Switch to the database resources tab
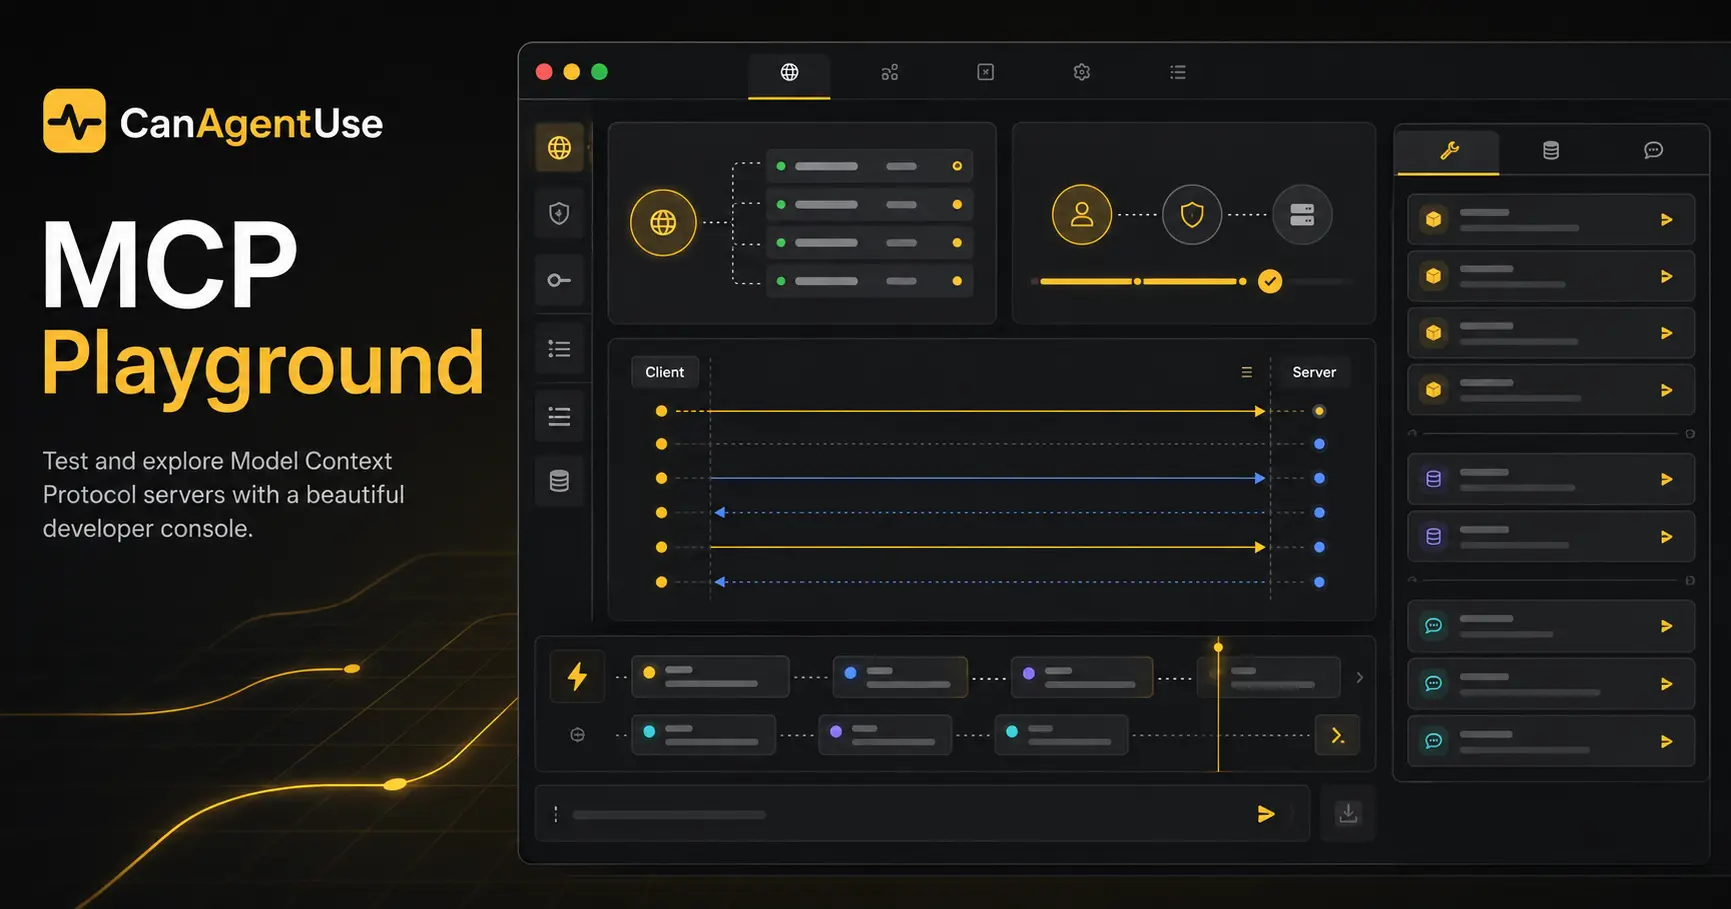The height and width of the screenshot is (909, 1731). (1551, 151)
